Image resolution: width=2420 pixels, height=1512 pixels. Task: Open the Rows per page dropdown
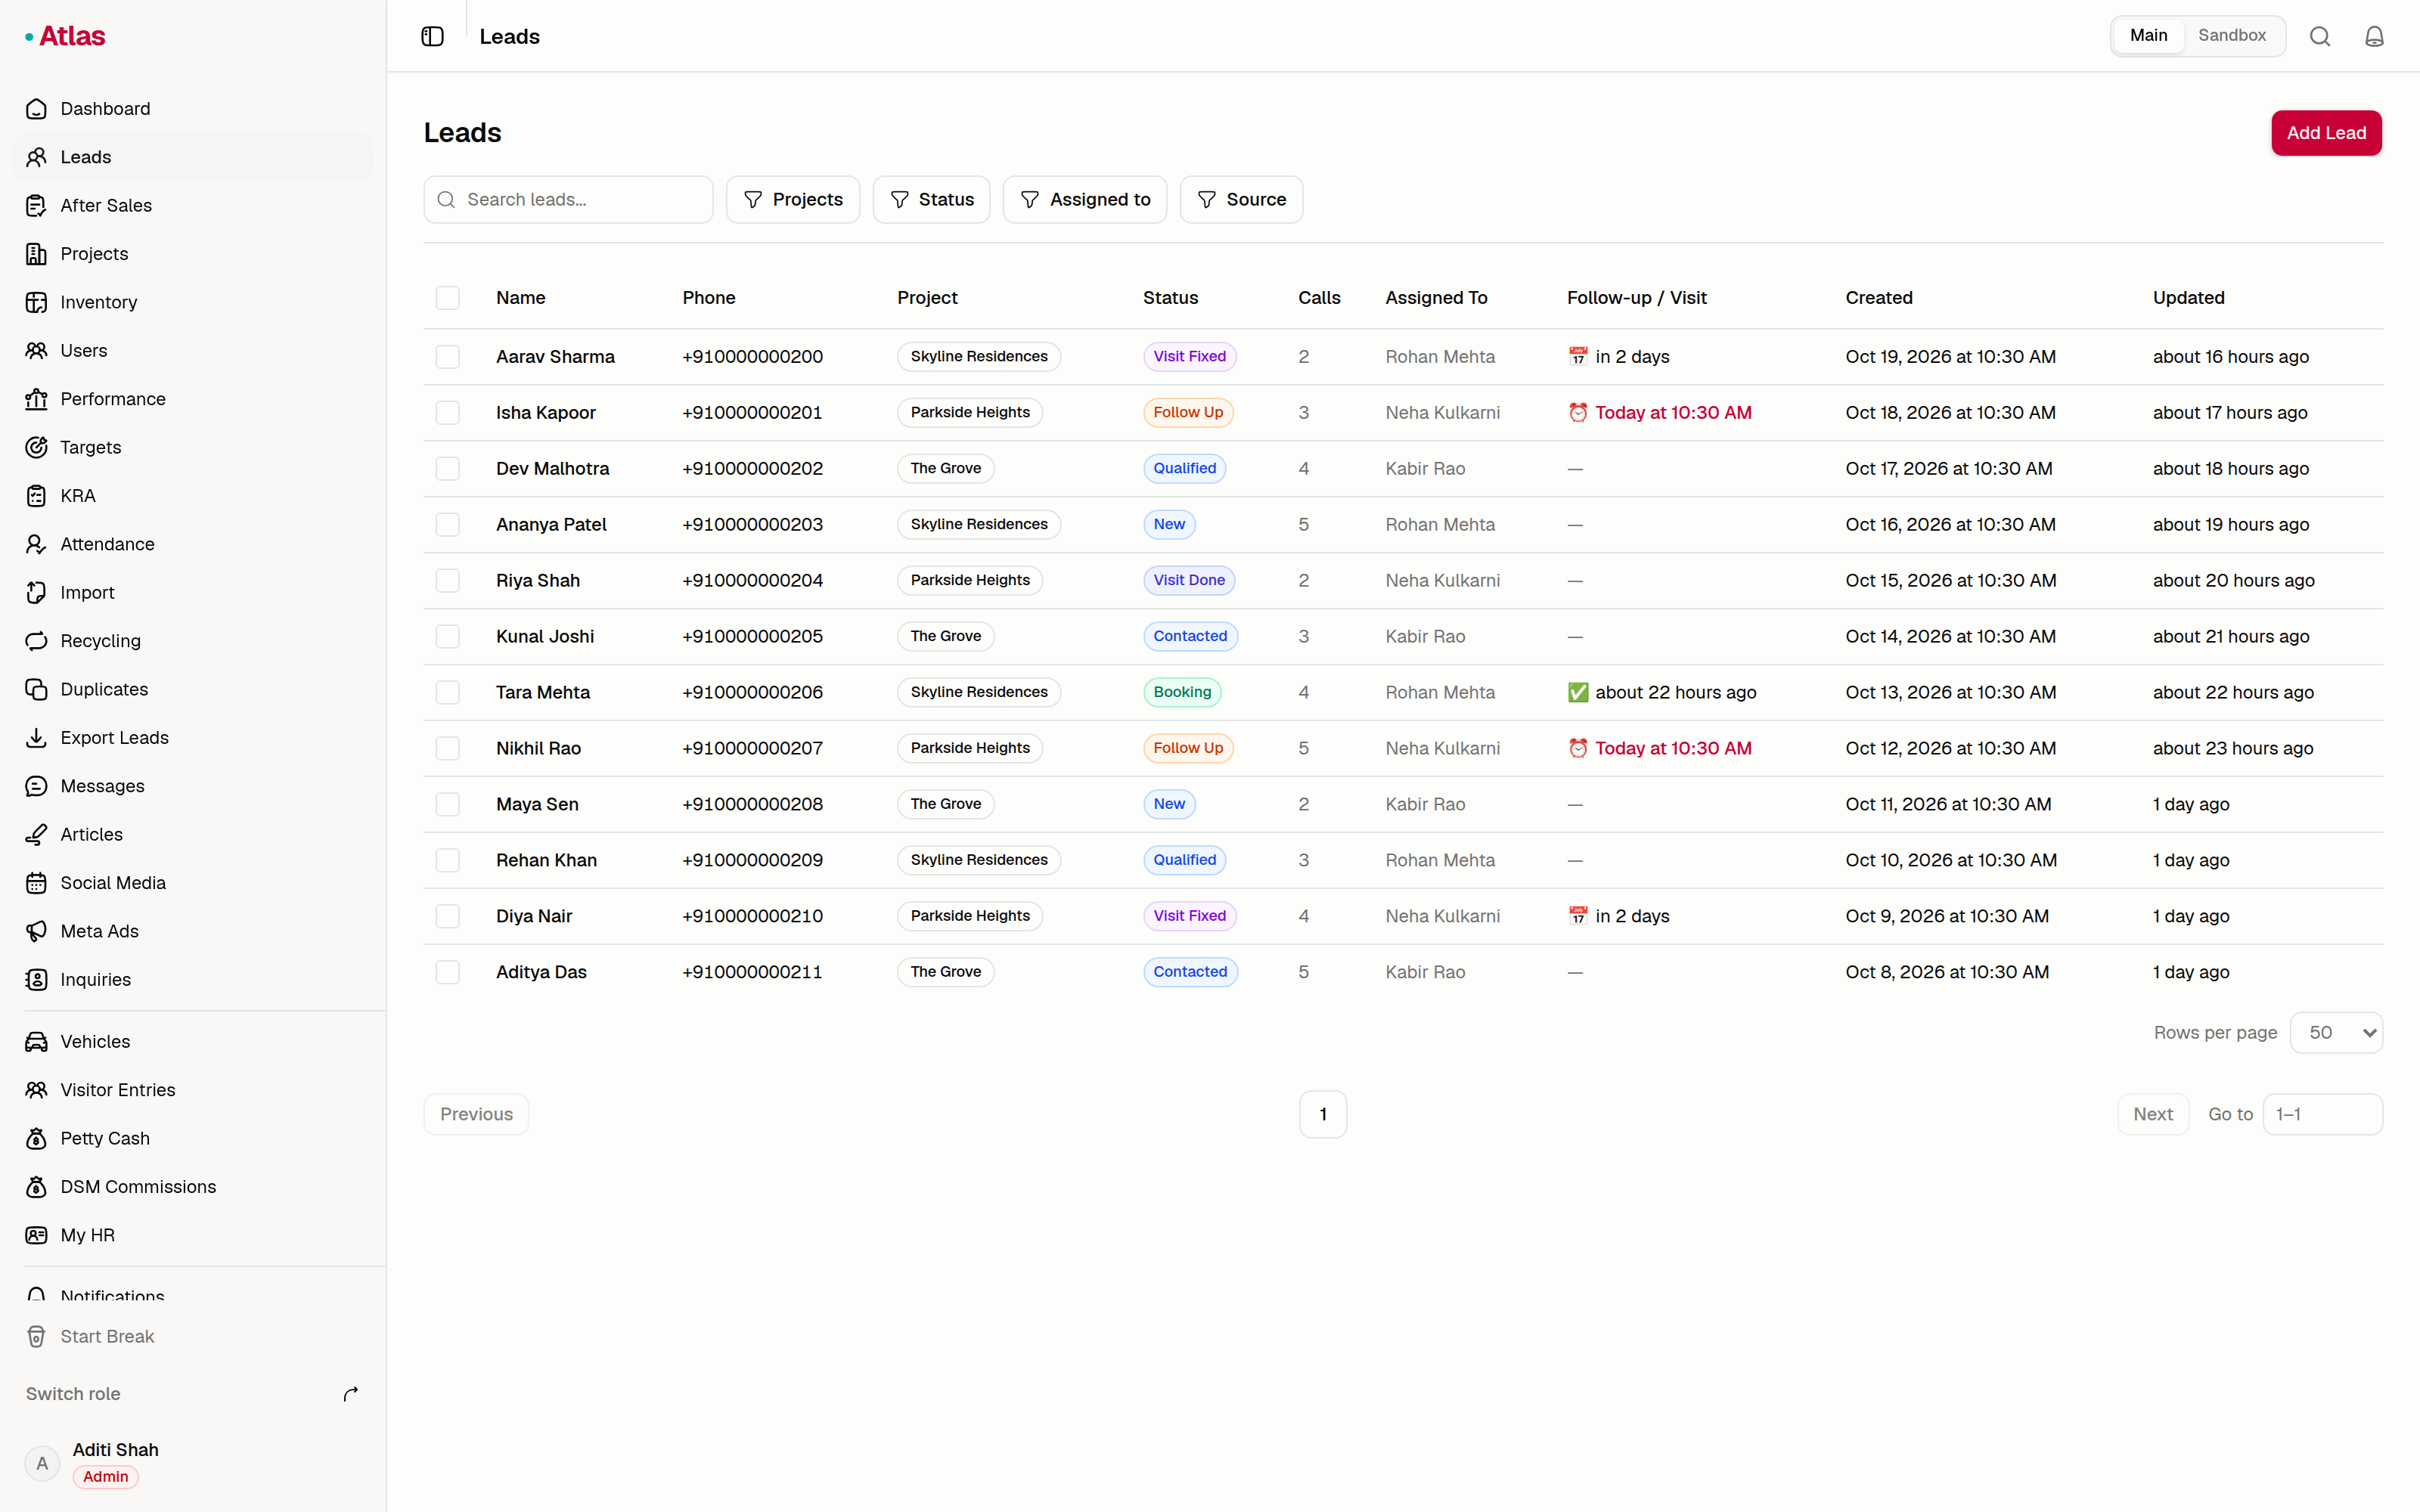point(2336,1033)
